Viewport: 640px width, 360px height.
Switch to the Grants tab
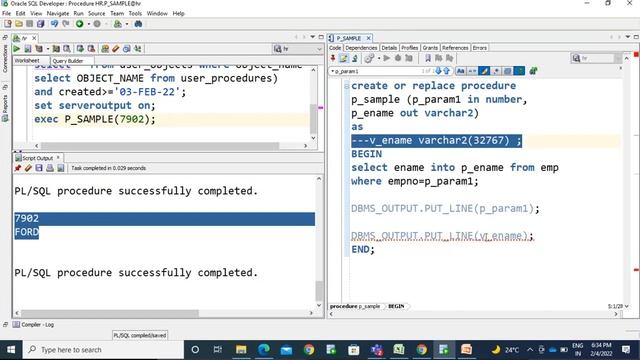pos(430,48)
